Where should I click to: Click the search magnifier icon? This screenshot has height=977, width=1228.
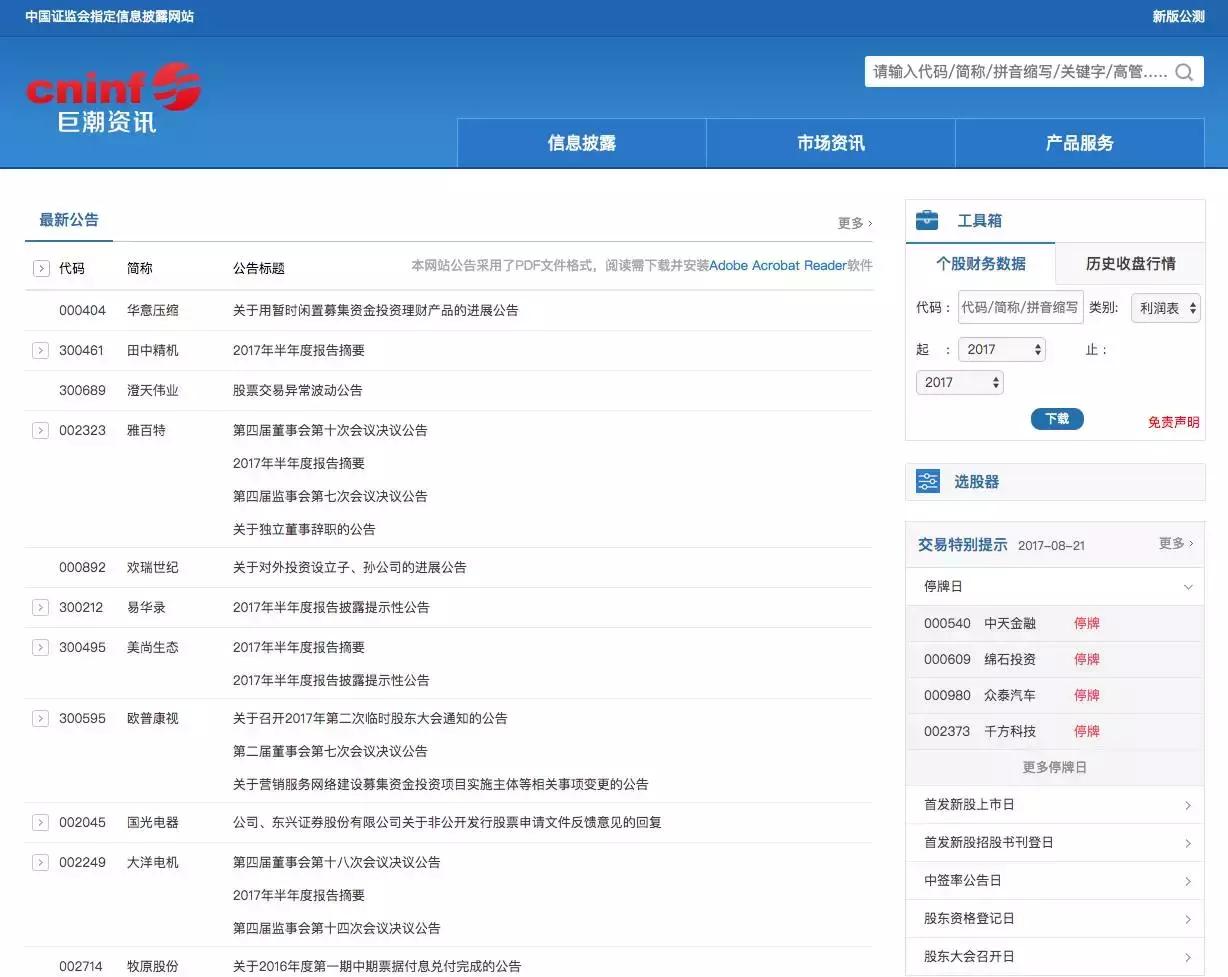coord(1184,71)
